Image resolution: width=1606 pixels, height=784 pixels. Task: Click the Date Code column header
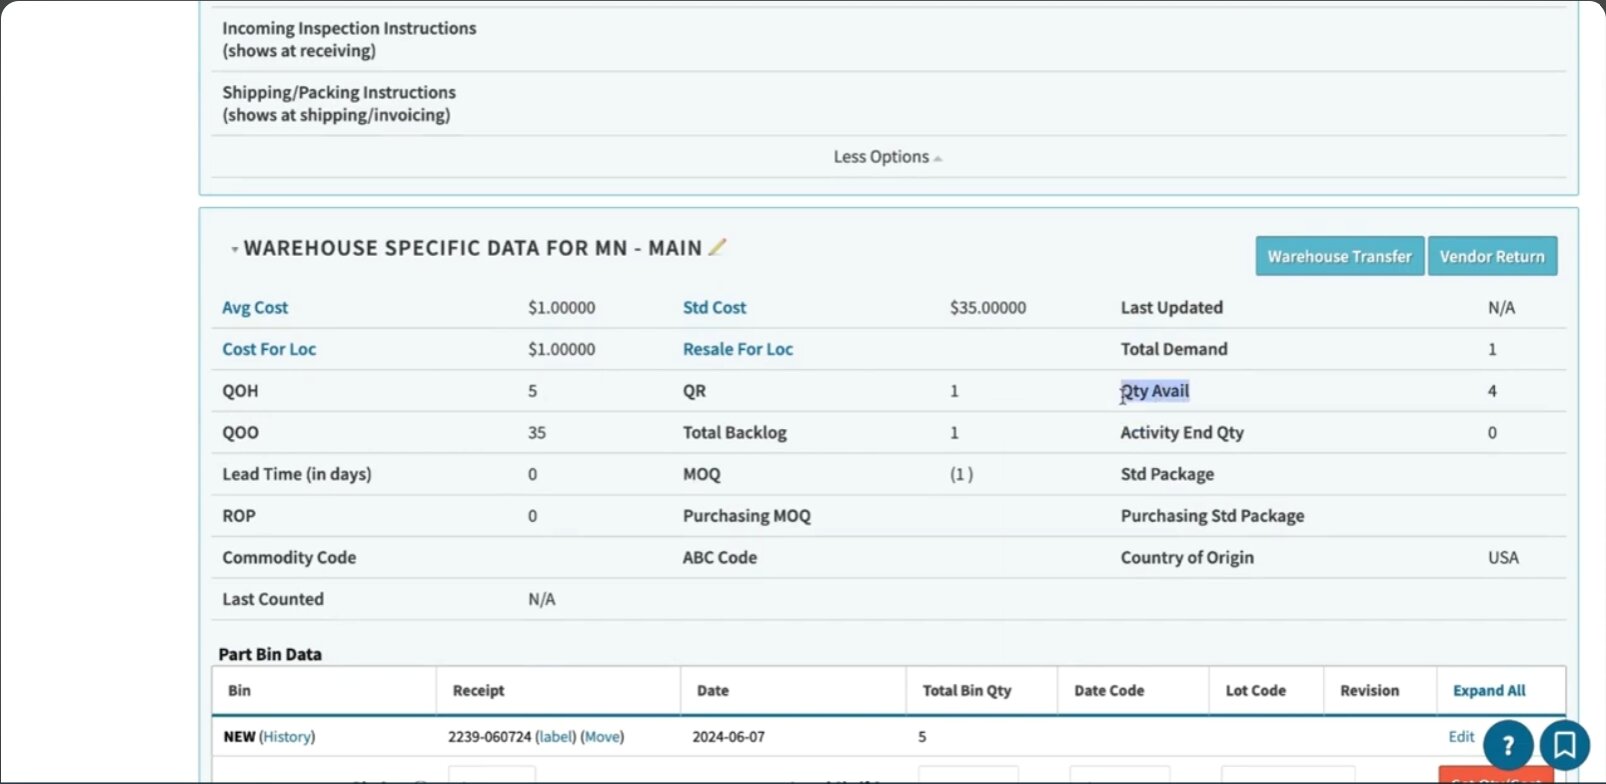(1108, 690)
